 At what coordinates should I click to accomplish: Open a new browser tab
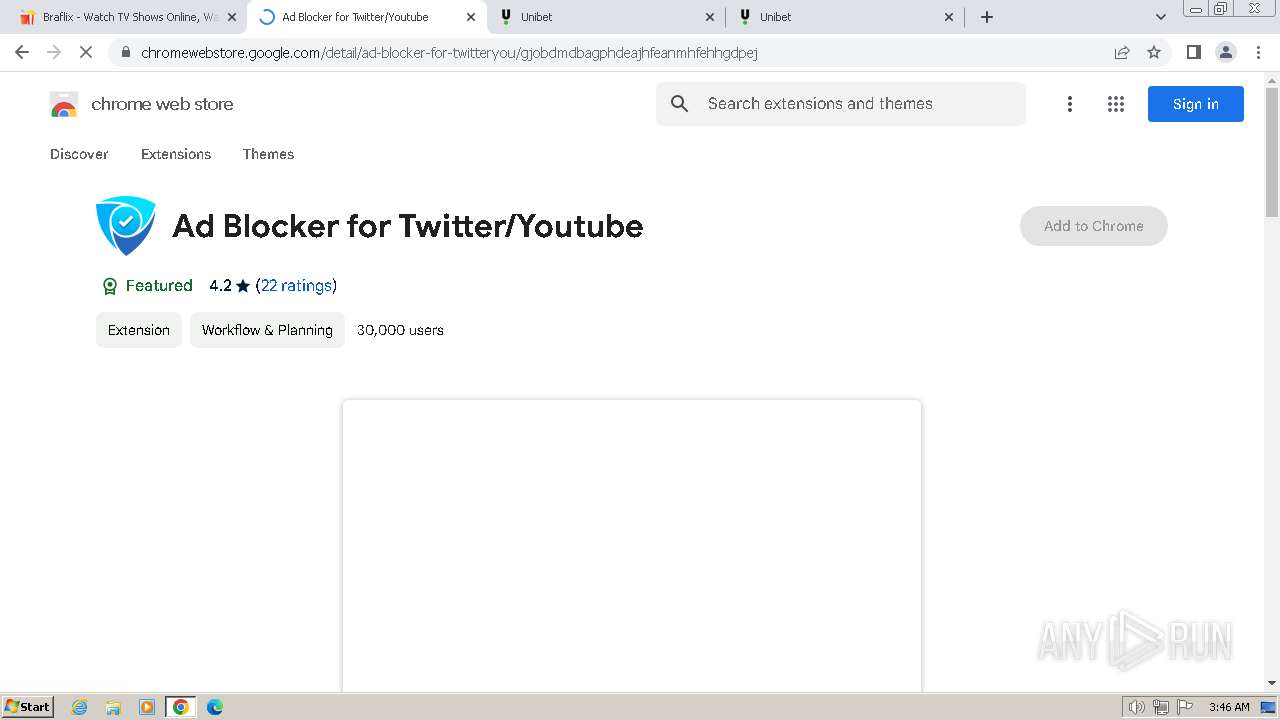(987, 17)
